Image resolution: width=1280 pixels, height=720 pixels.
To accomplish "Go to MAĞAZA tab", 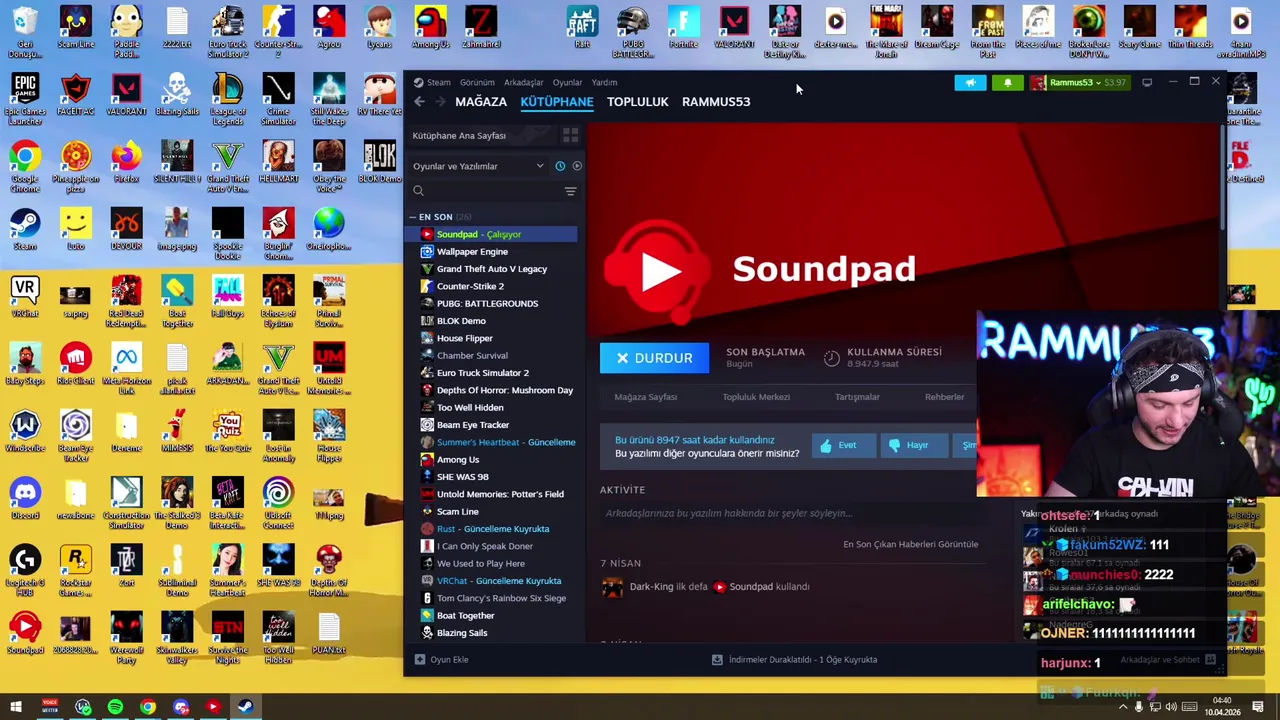I will tap(481, 102).
